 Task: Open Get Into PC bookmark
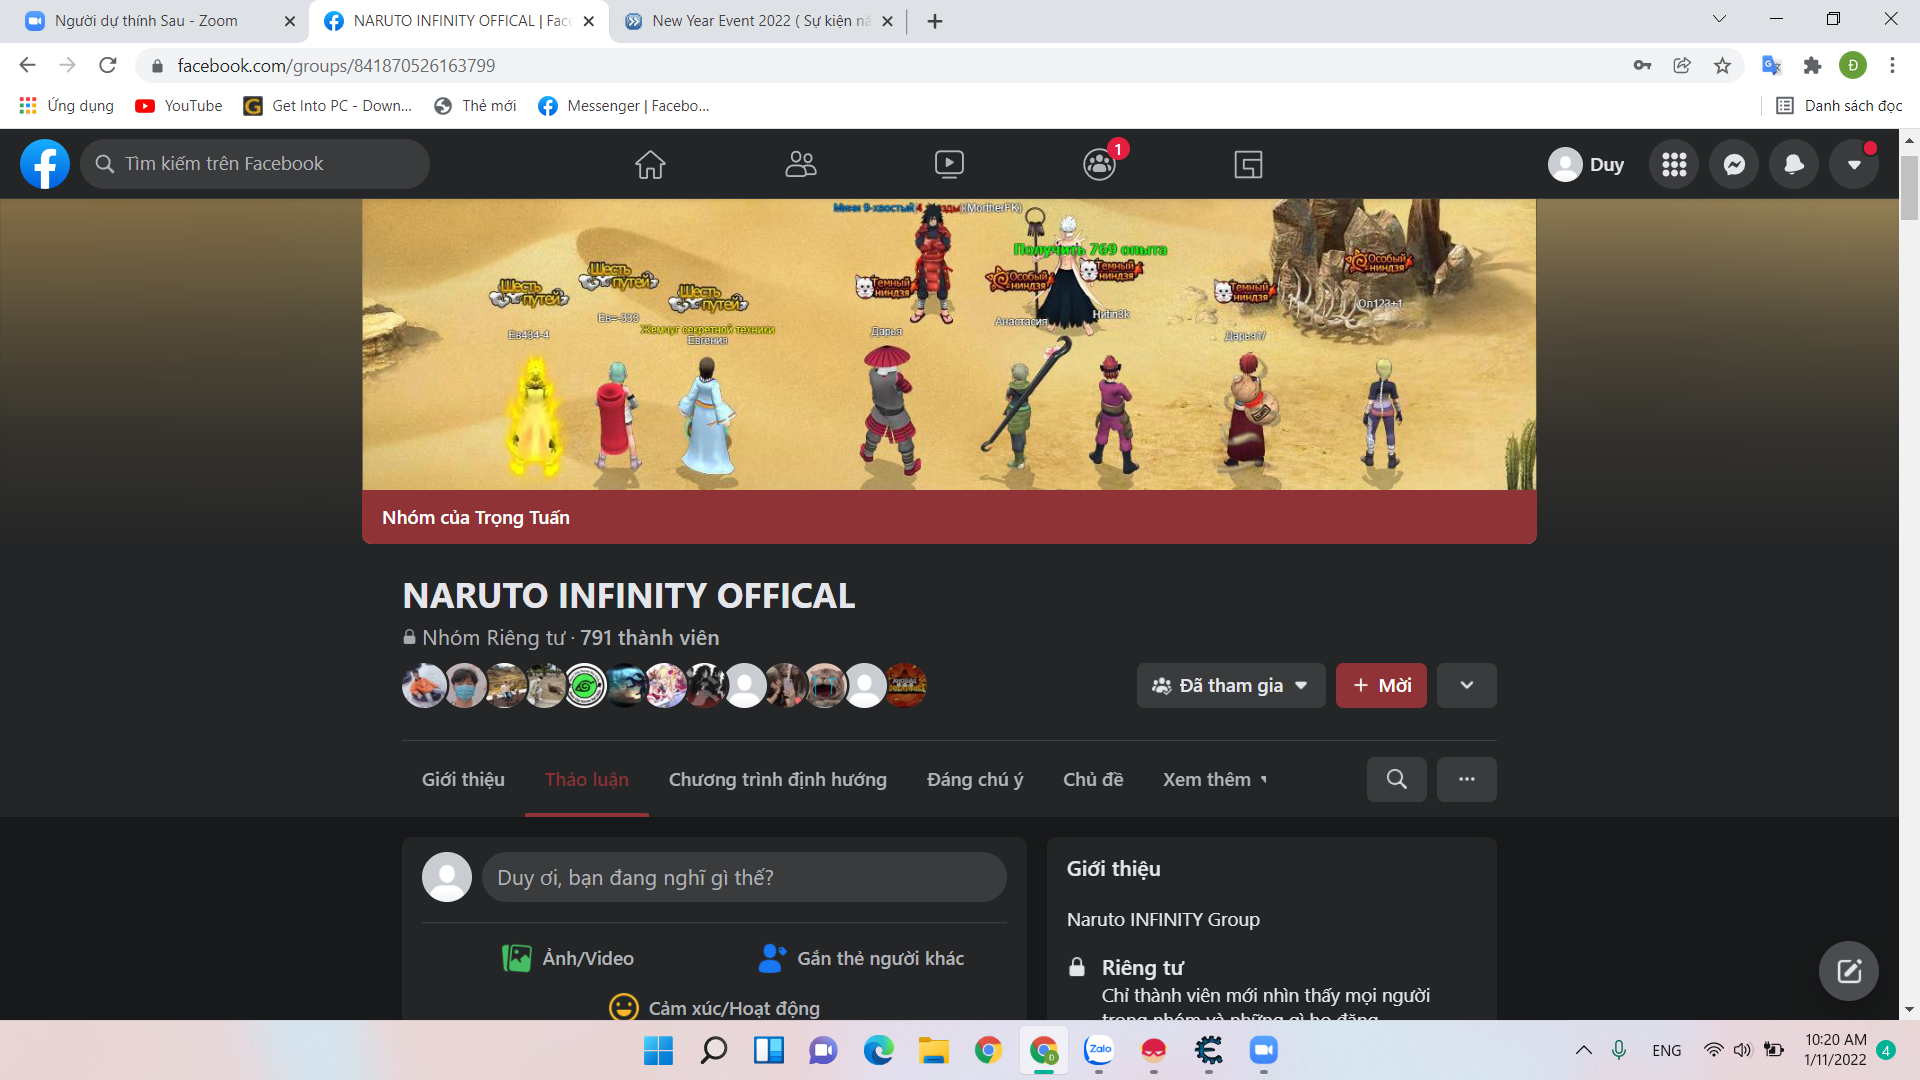point(328,106)
